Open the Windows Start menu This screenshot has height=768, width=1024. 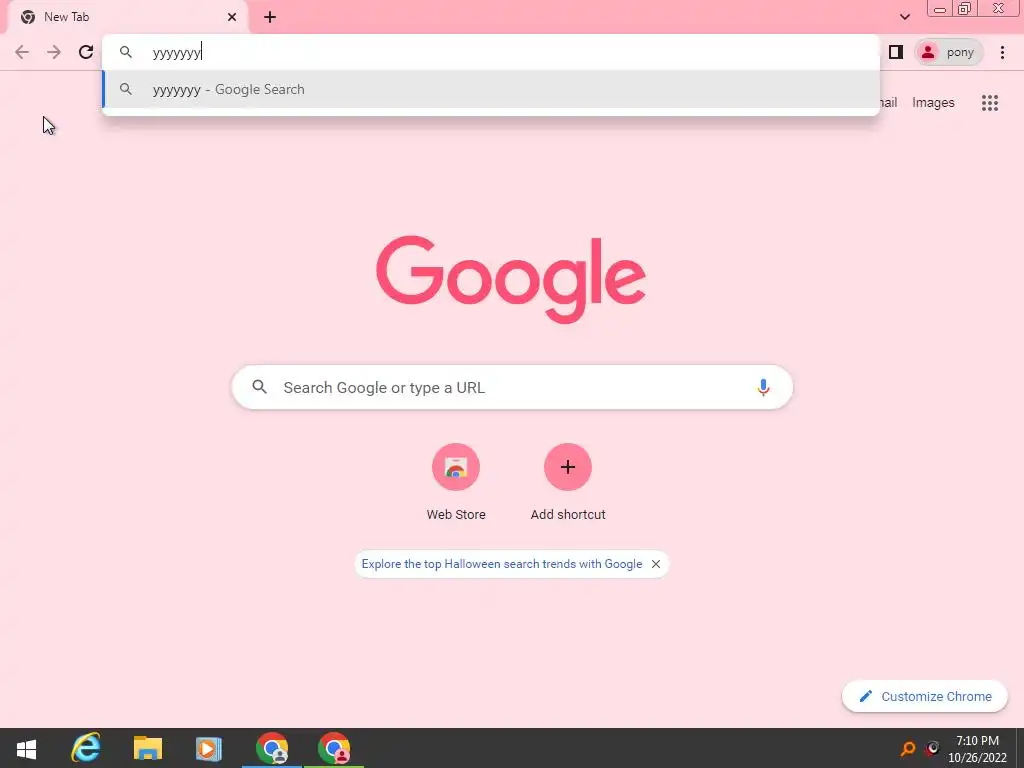26,748
